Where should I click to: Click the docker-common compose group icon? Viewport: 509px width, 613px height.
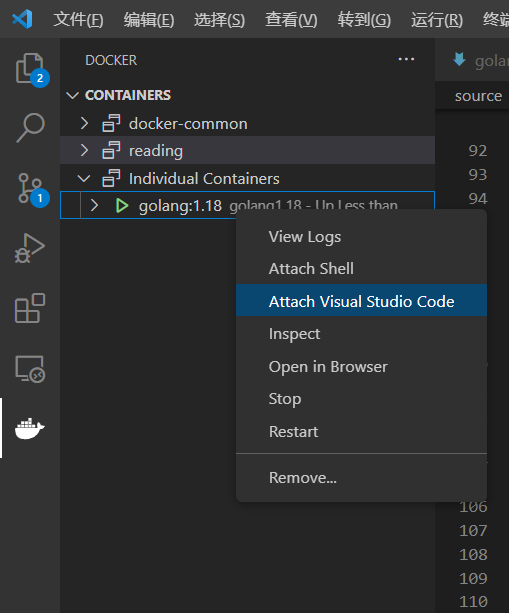(111, 124)
